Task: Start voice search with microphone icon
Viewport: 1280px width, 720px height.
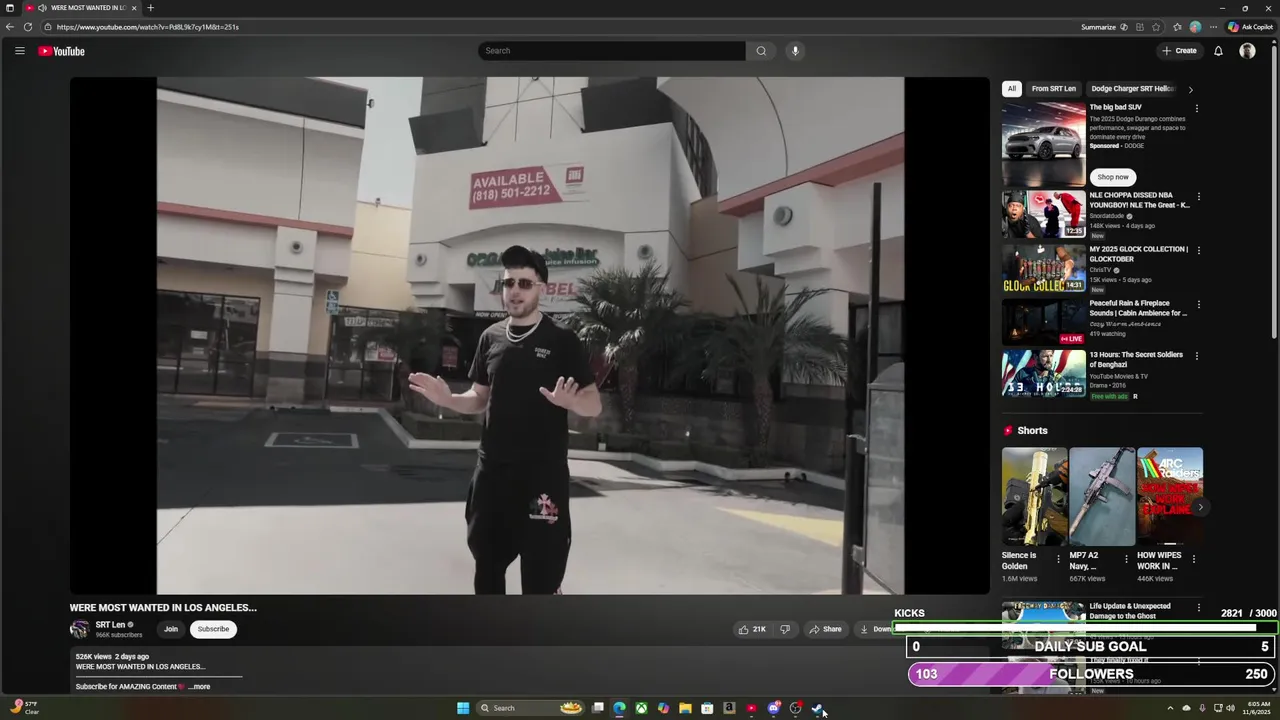Action: [795, 51]
